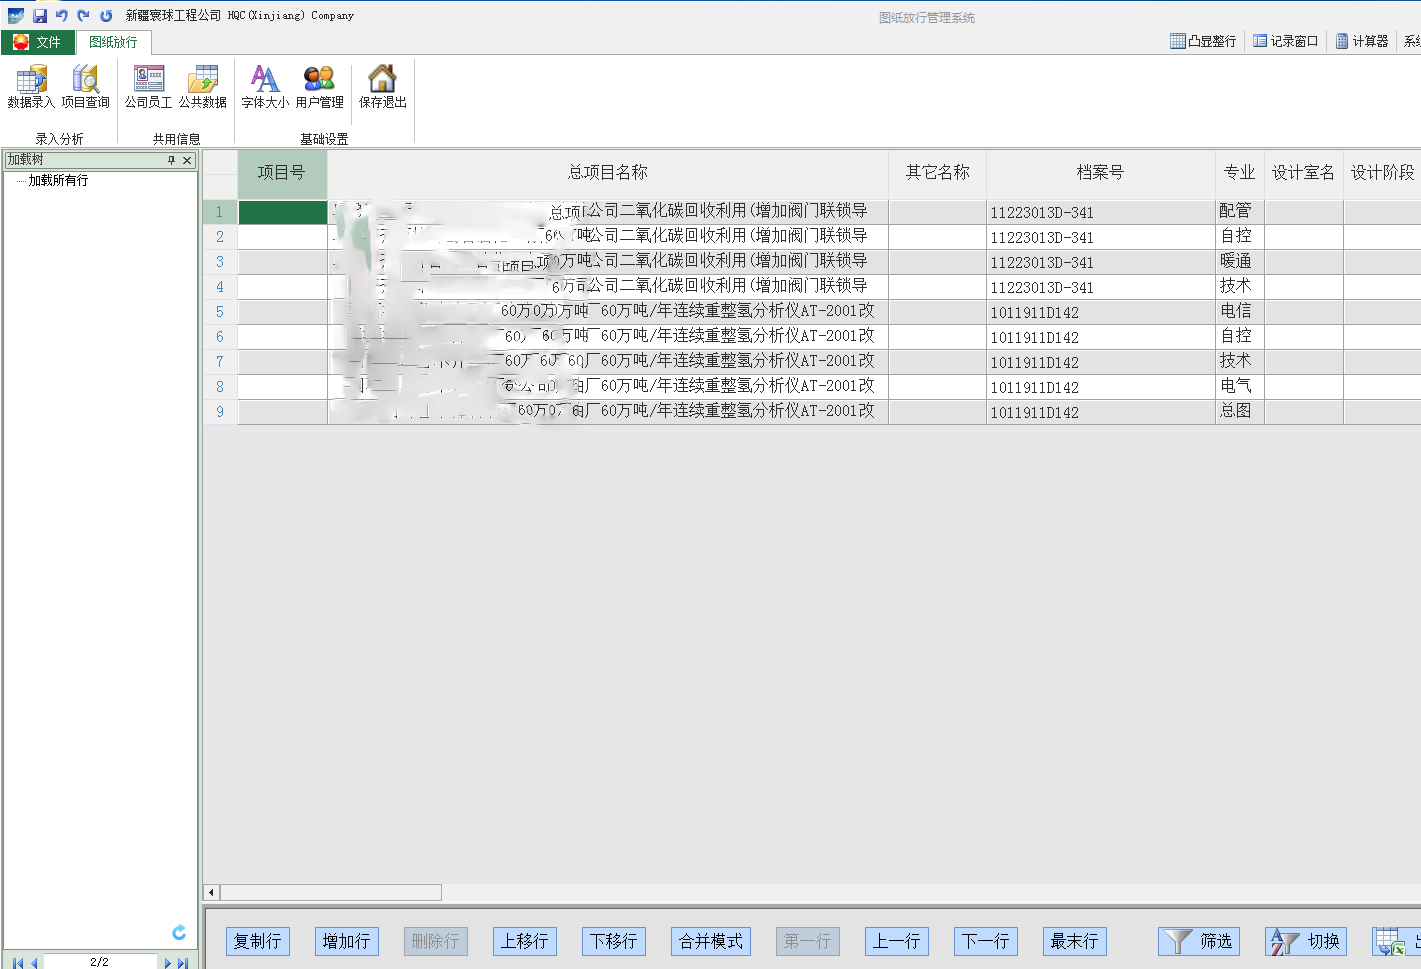Viewport: 1421px width, 969px height.
Task: Open 字体大小 font size setting
Action: coord(265,86)
